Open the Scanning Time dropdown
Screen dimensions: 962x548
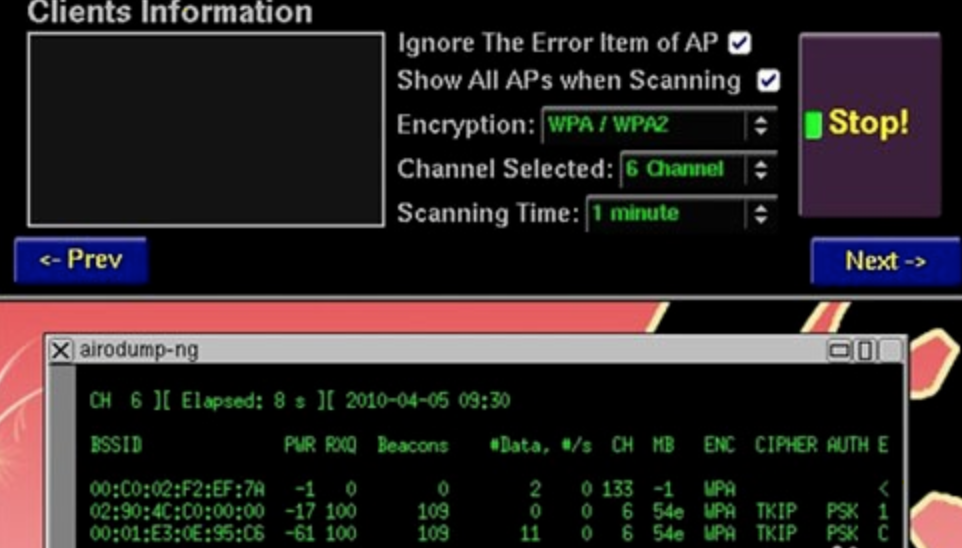[682, 213]
